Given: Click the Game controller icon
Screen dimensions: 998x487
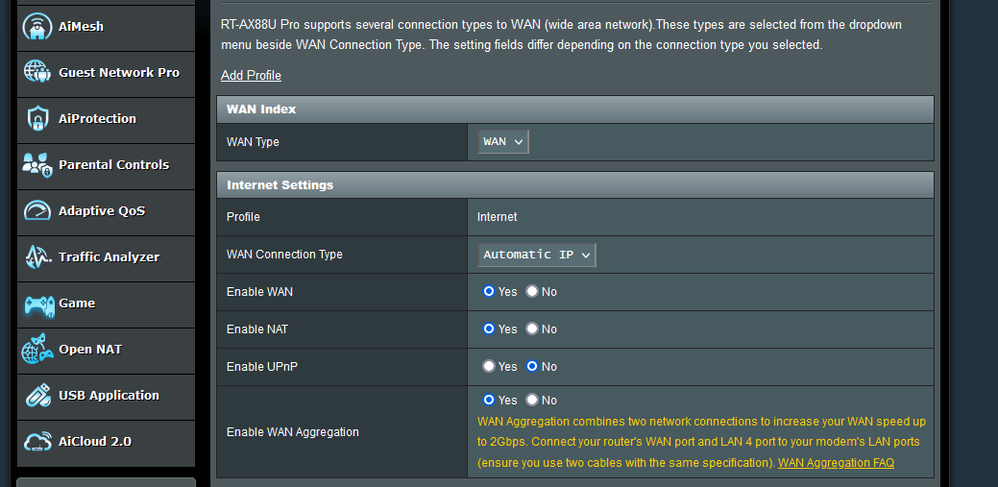Looking at the screenshot, I should click(37, 303).
